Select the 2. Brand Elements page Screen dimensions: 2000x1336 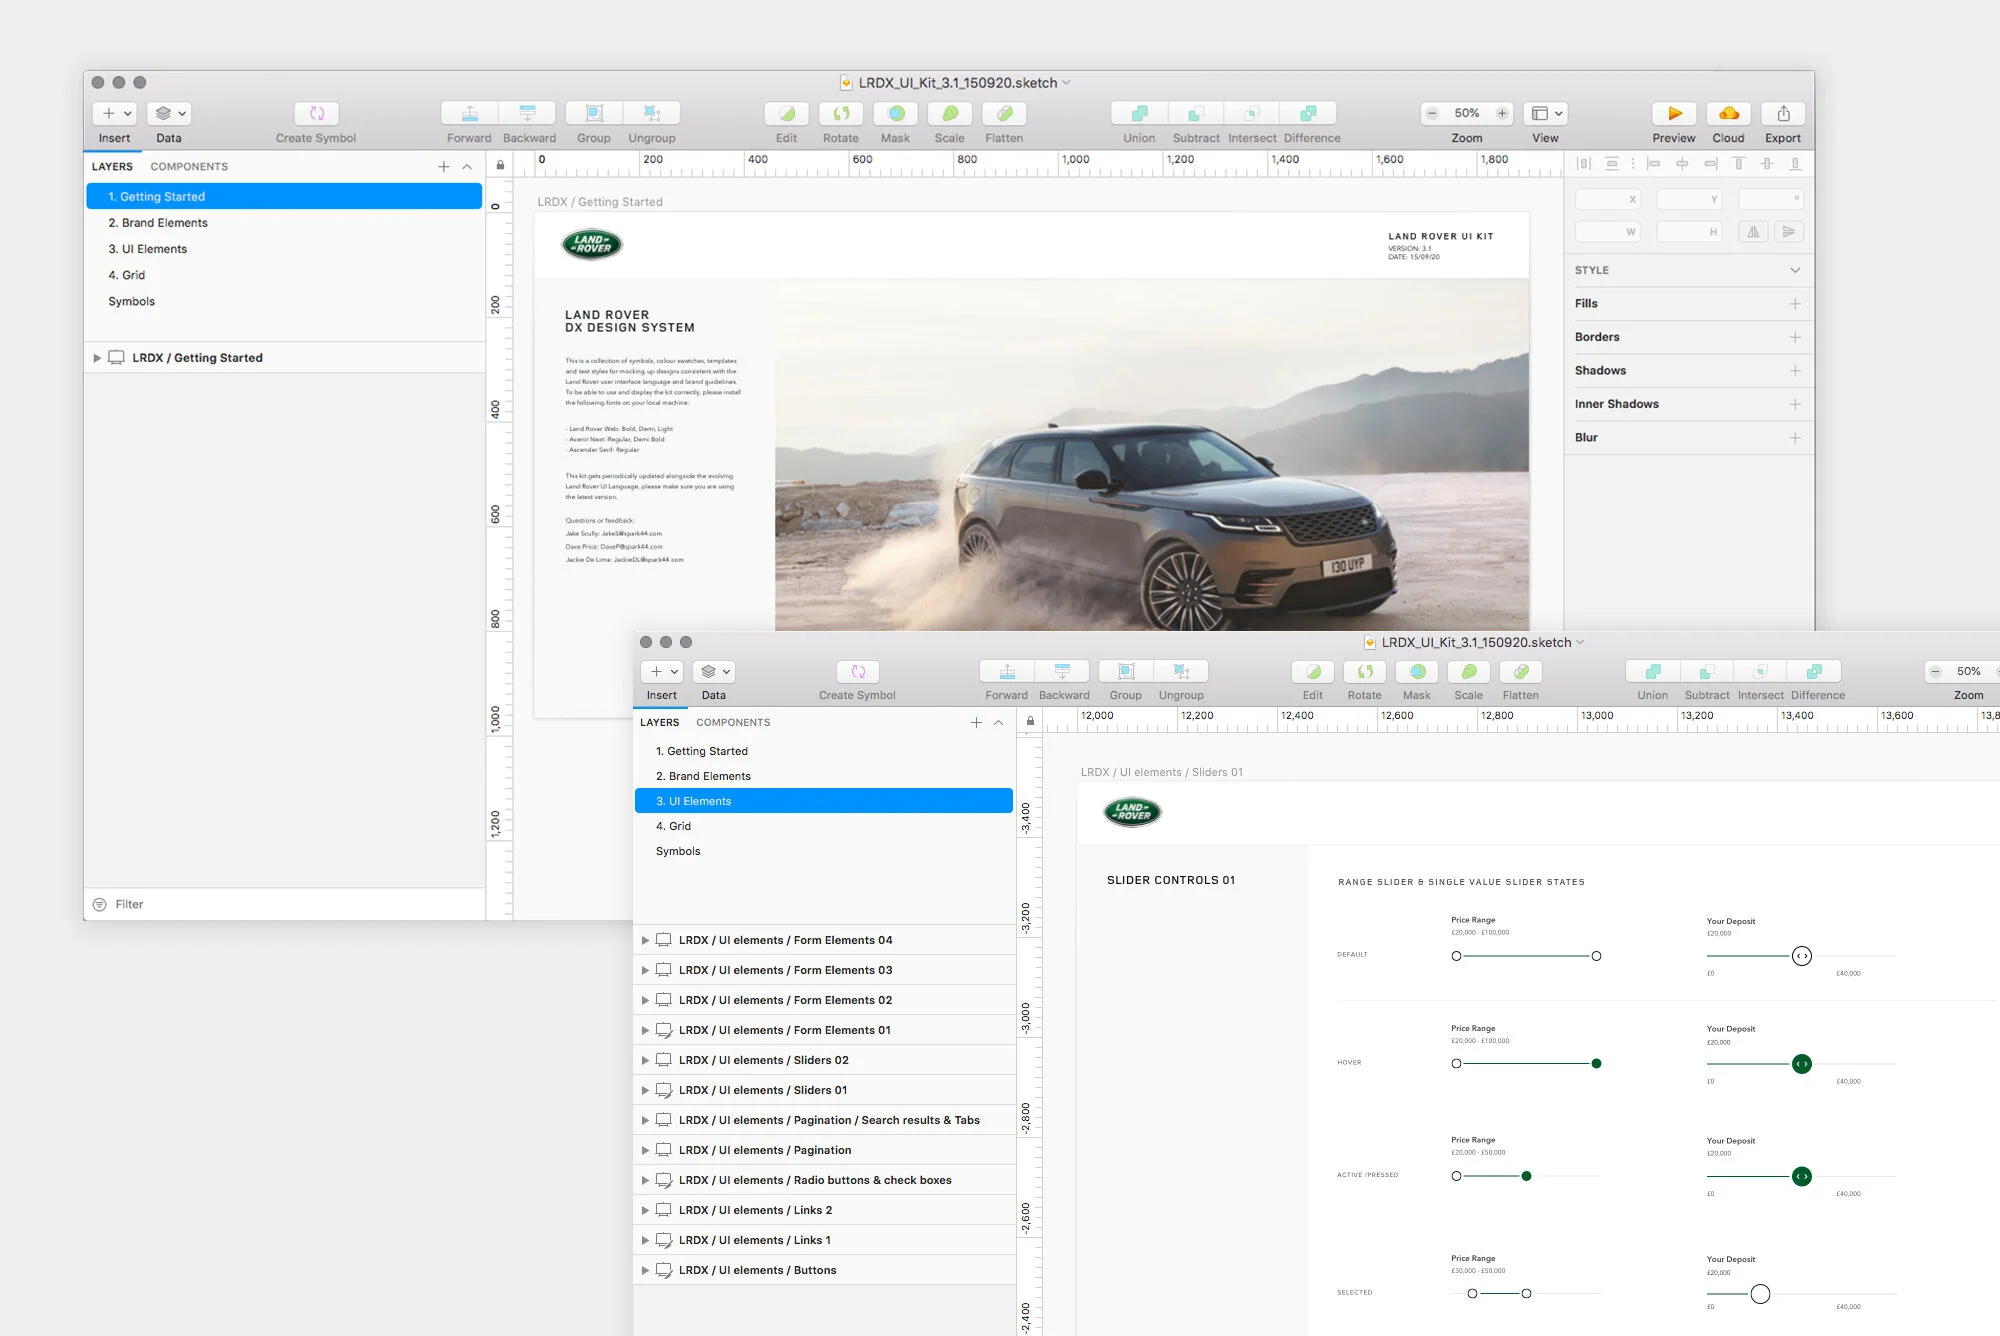158,223
